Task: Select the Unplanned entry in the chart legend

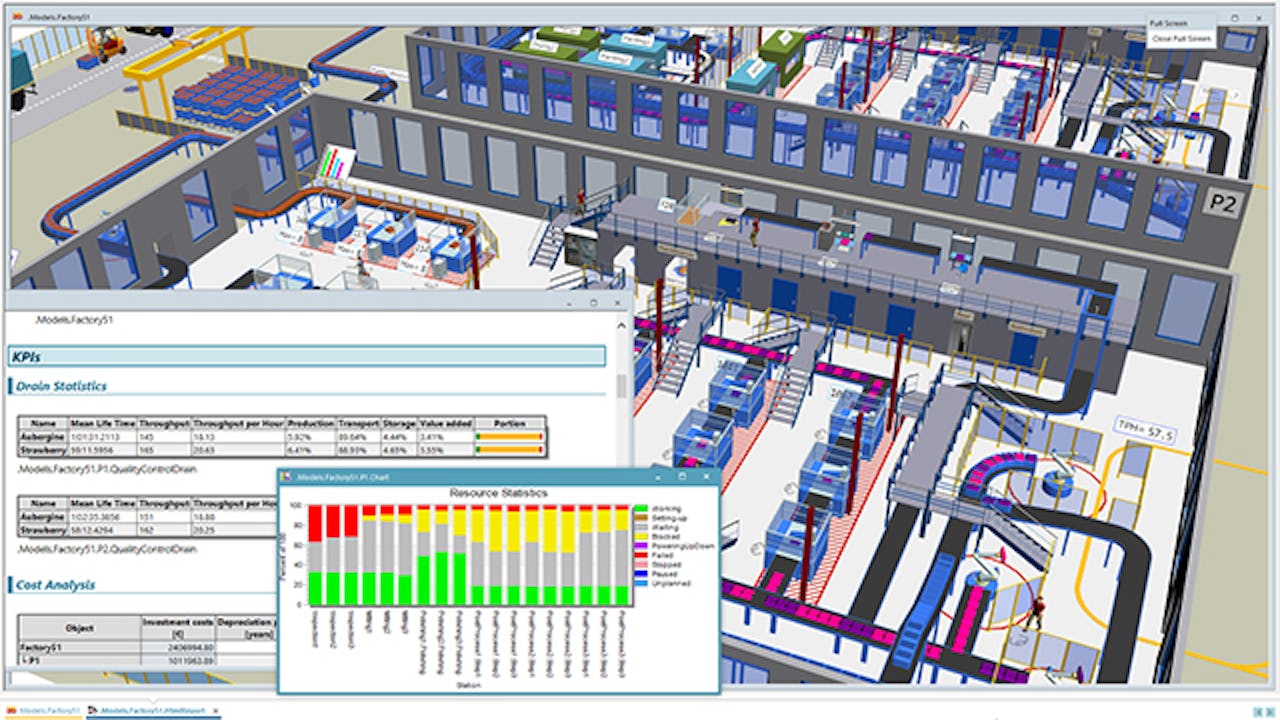Action: [x=665, y=581]
